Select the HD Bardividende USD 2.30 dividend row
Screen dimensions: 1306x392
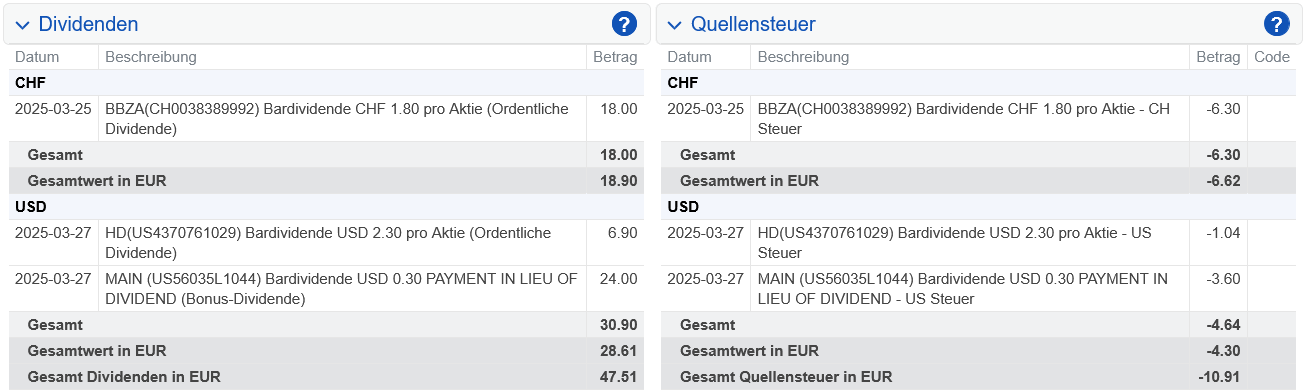click(326, 243)
